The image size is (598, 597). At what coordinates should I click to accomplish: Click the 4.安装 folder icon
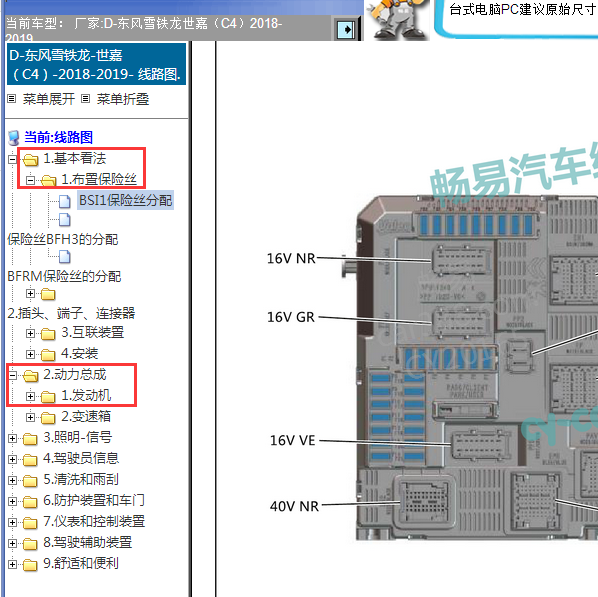pyautogui.click(x=48, y=355)
